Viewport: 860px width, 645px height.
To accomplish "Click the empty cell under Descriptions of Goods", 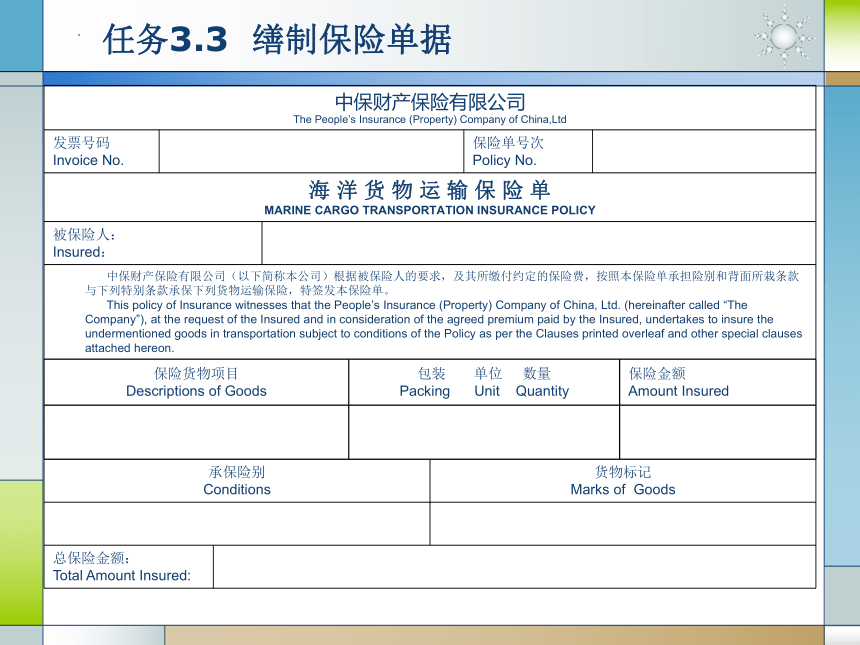I will (x=196, y=432).
